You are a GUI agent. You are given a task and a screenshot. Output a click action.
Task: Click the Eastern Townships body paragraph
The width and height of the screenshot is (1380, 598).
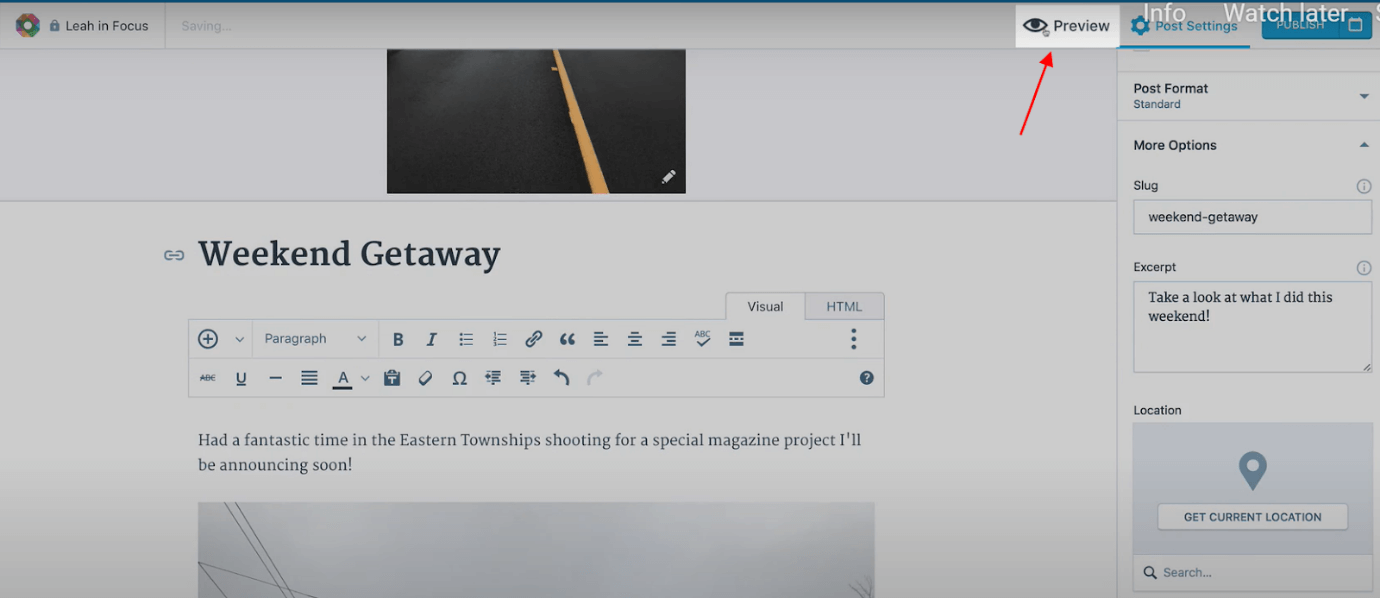tap(530, 453)
